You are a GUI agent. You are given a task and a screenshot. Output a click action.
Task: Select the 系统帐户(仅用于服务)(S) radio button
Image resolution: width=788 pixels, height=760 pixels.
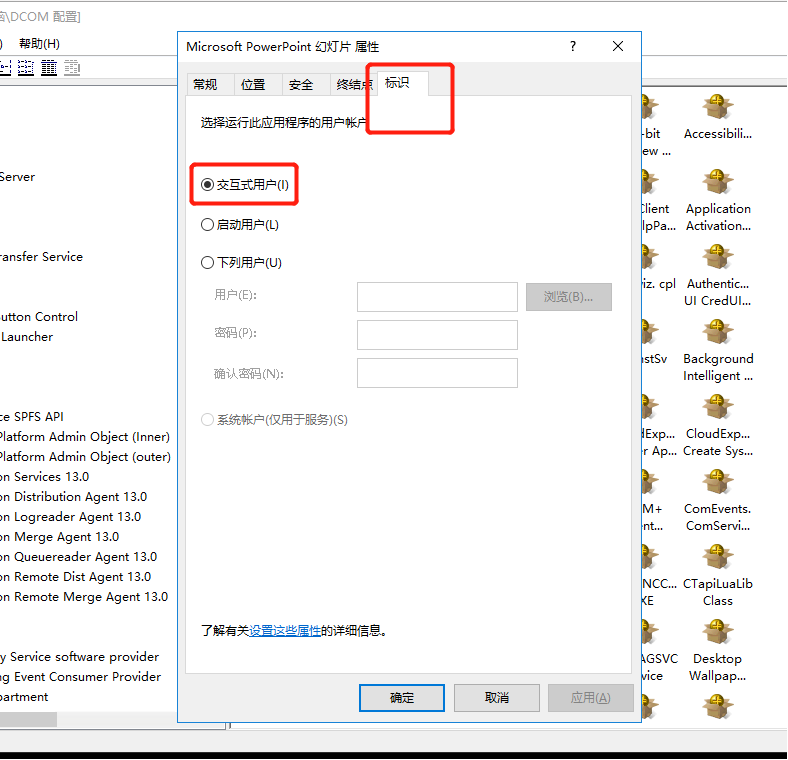(208, 419)
